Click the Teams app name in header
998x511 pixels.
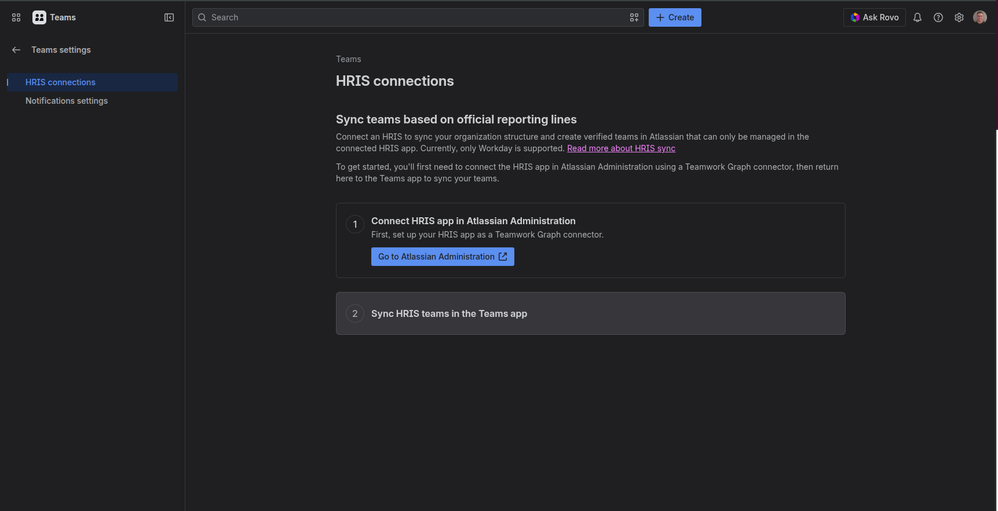point(63,18)
